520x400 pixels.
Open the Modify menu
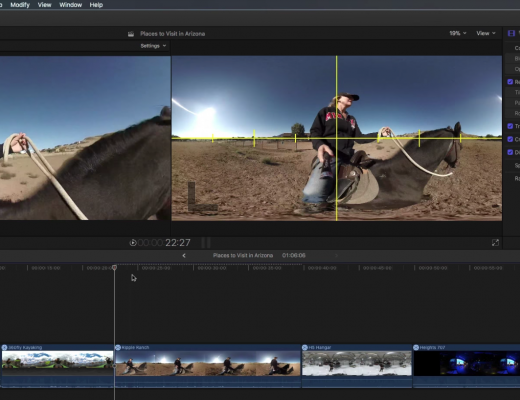tap(20, 5)
